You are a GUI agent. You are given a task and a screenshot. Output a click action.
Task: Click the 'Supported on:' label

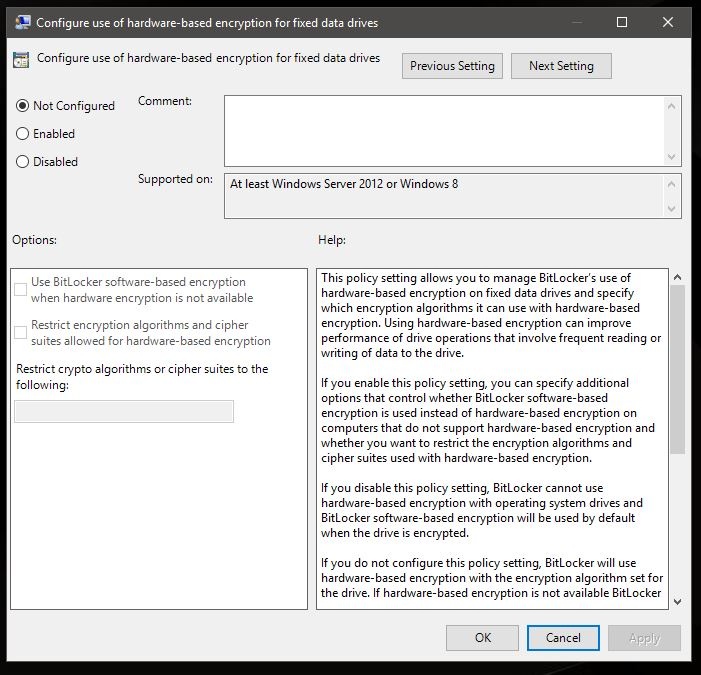pyautogui.click(x=175, y=179)
